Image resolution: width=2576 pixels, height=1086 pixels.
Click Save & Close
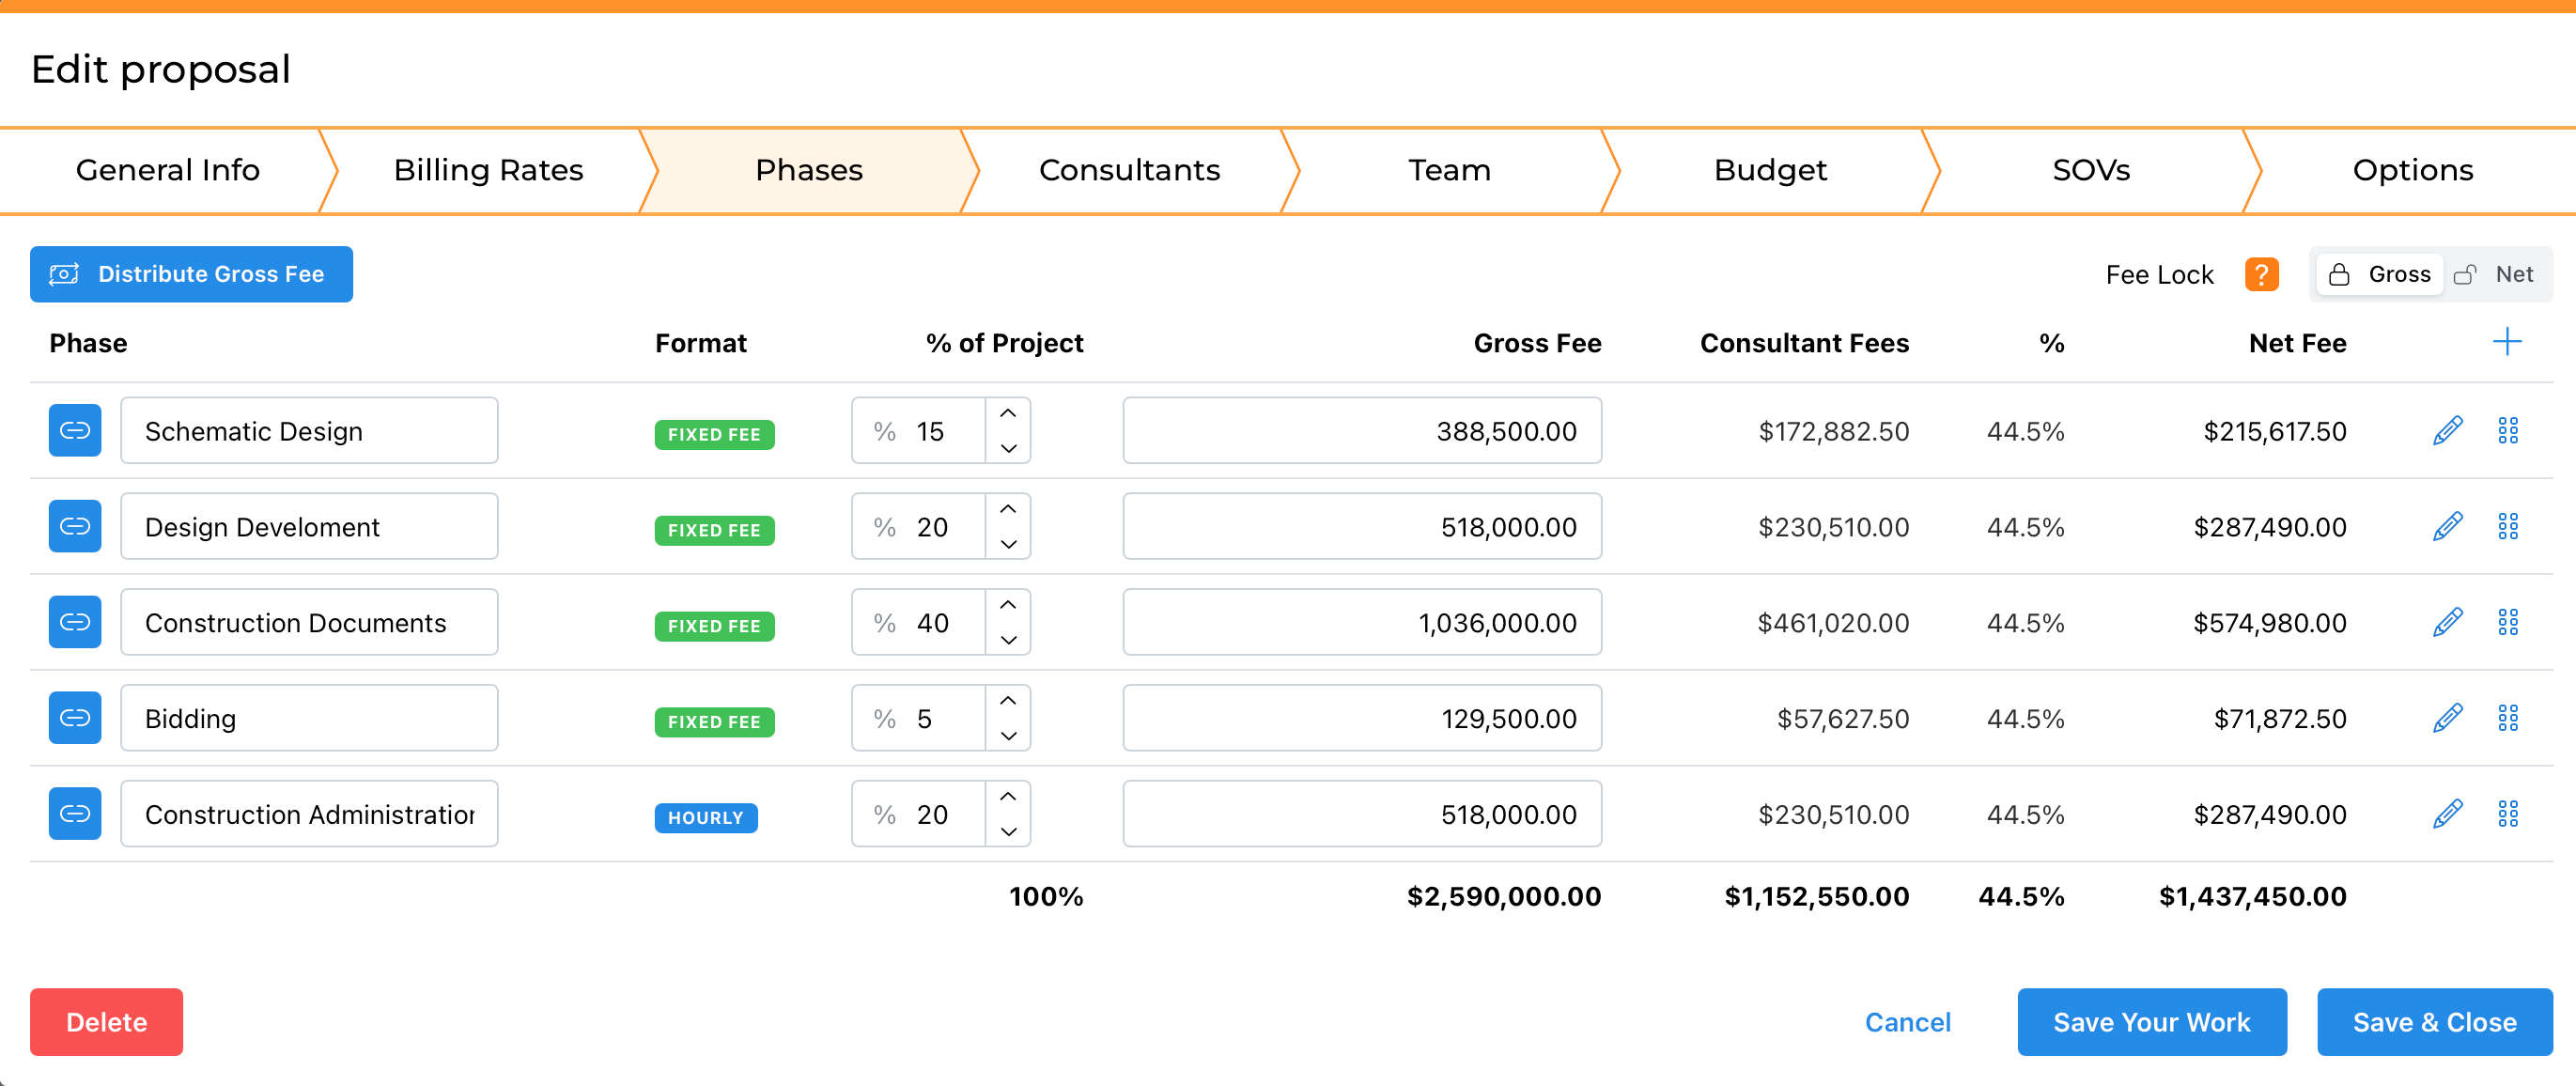2435,1022
